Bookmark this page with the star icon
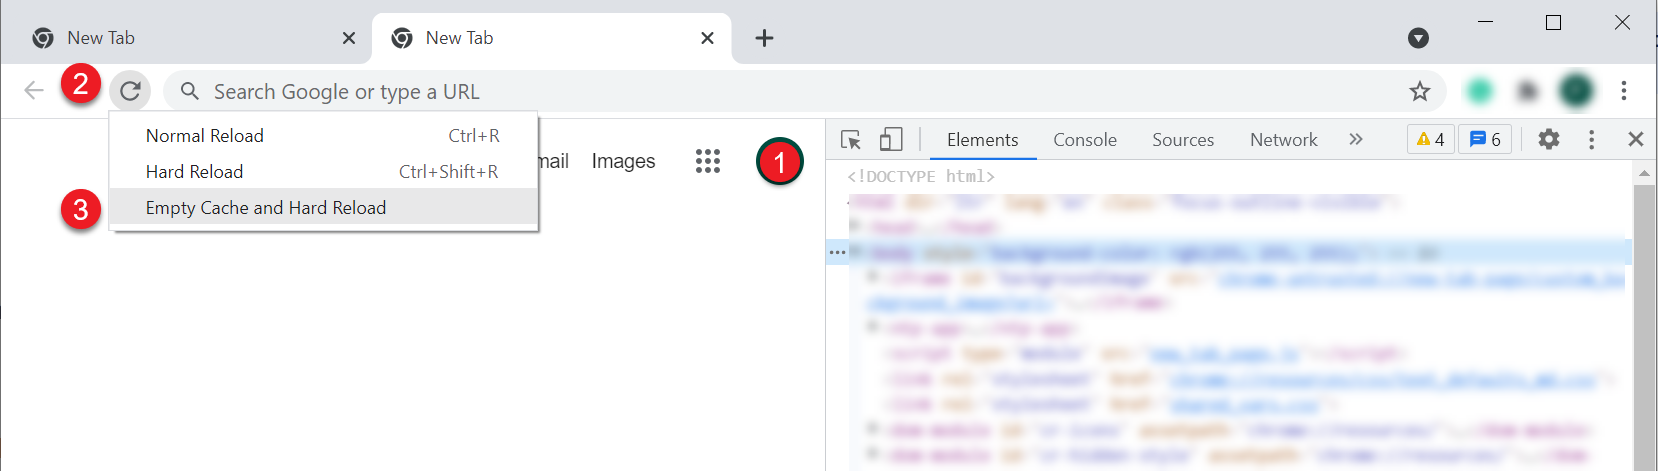Screen dimensions: 1658x471 tap(1419, 92)
